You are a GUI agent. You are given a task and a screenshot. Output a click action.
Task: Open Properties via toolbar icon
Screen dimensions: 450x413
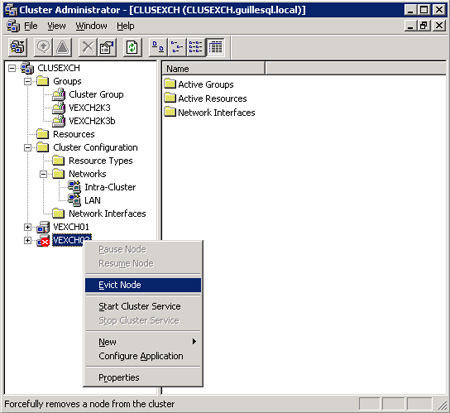click(107, 47)
